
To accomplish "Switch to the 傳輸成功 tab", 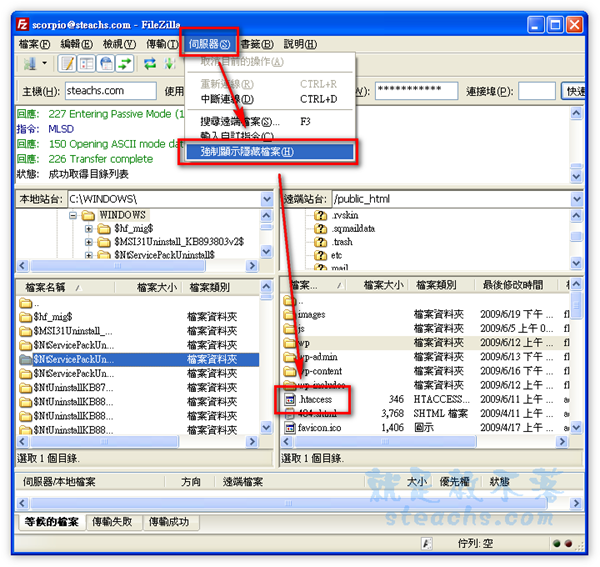I will (167, 522).
